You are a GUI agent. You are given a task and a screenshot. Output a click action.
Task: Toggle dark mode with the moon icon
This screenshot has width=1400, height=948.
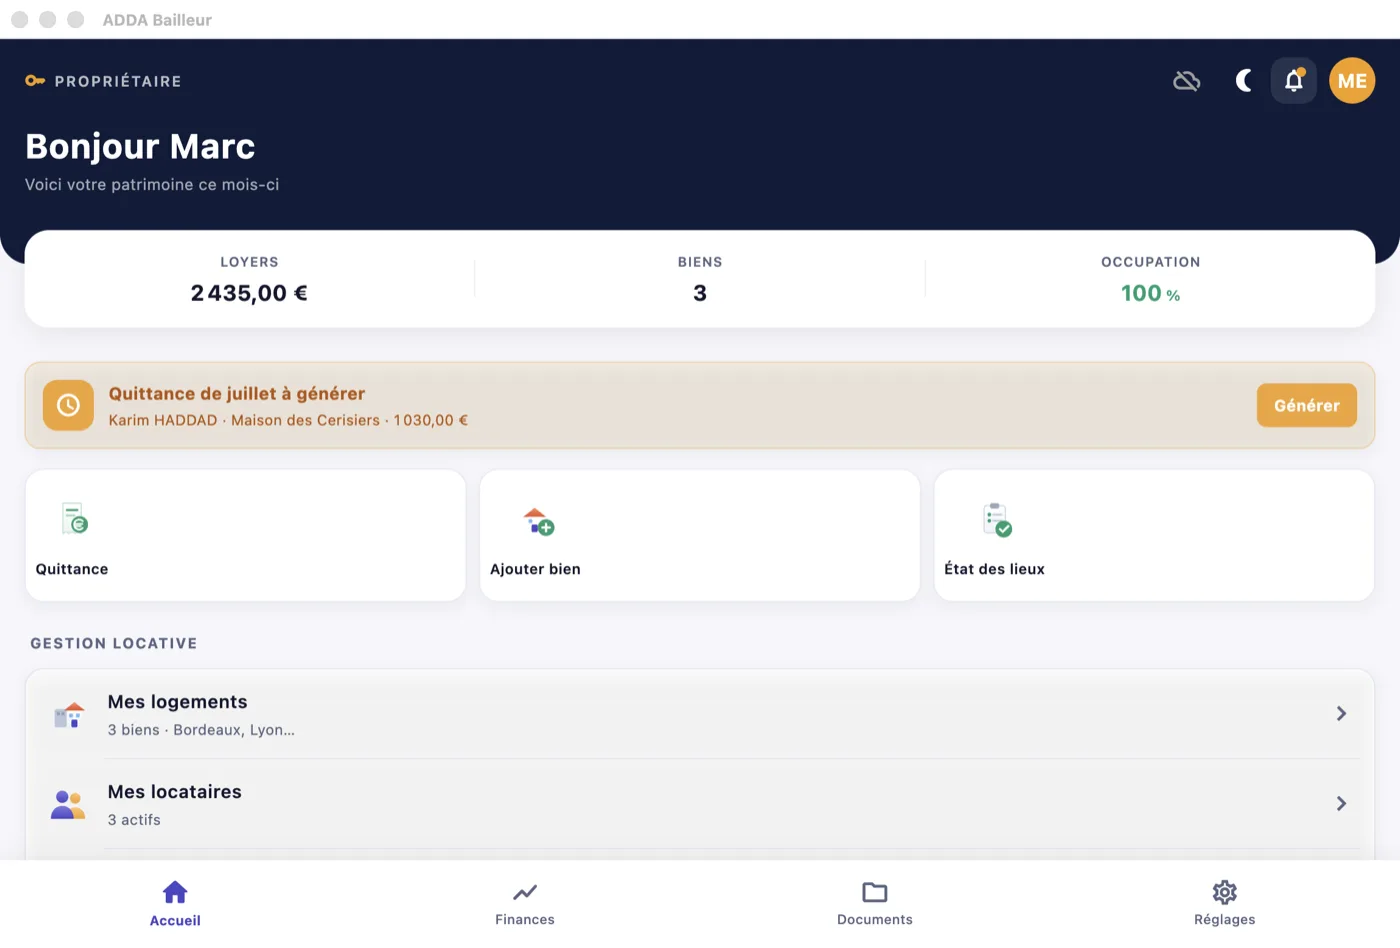[x=1243, y=81]
